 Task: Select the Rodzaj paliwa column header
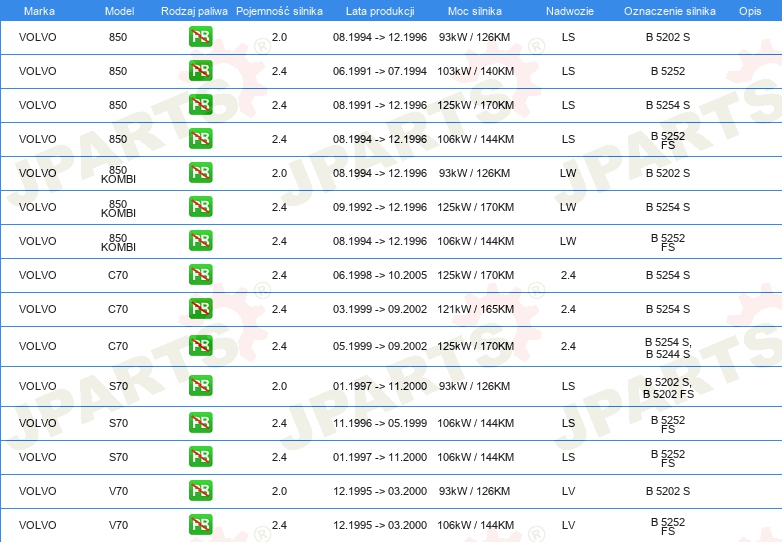pyautogui.click(x=194, y=11)
